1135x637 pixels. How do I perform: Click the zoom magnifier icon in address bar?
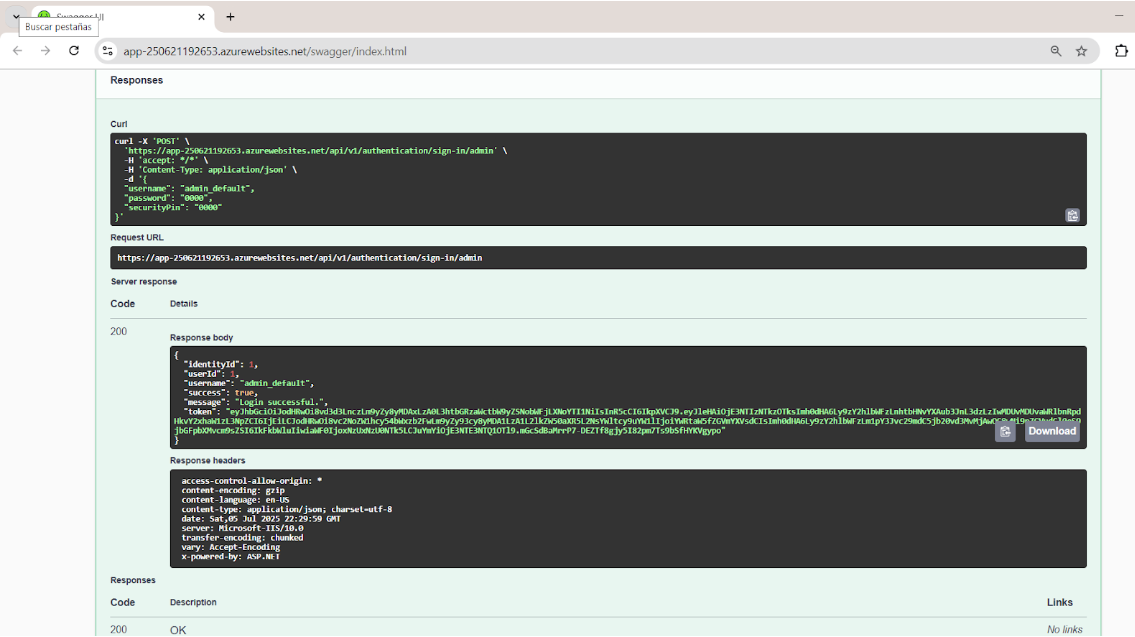pyautogui.click(x=1056, y=51)
